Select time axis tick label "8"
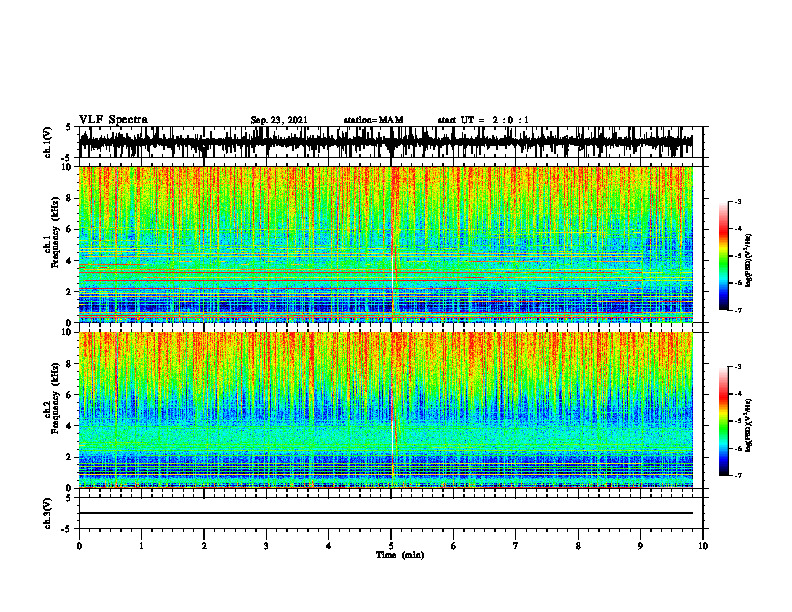Screen dimensions: 792x612 click(578, 546)
